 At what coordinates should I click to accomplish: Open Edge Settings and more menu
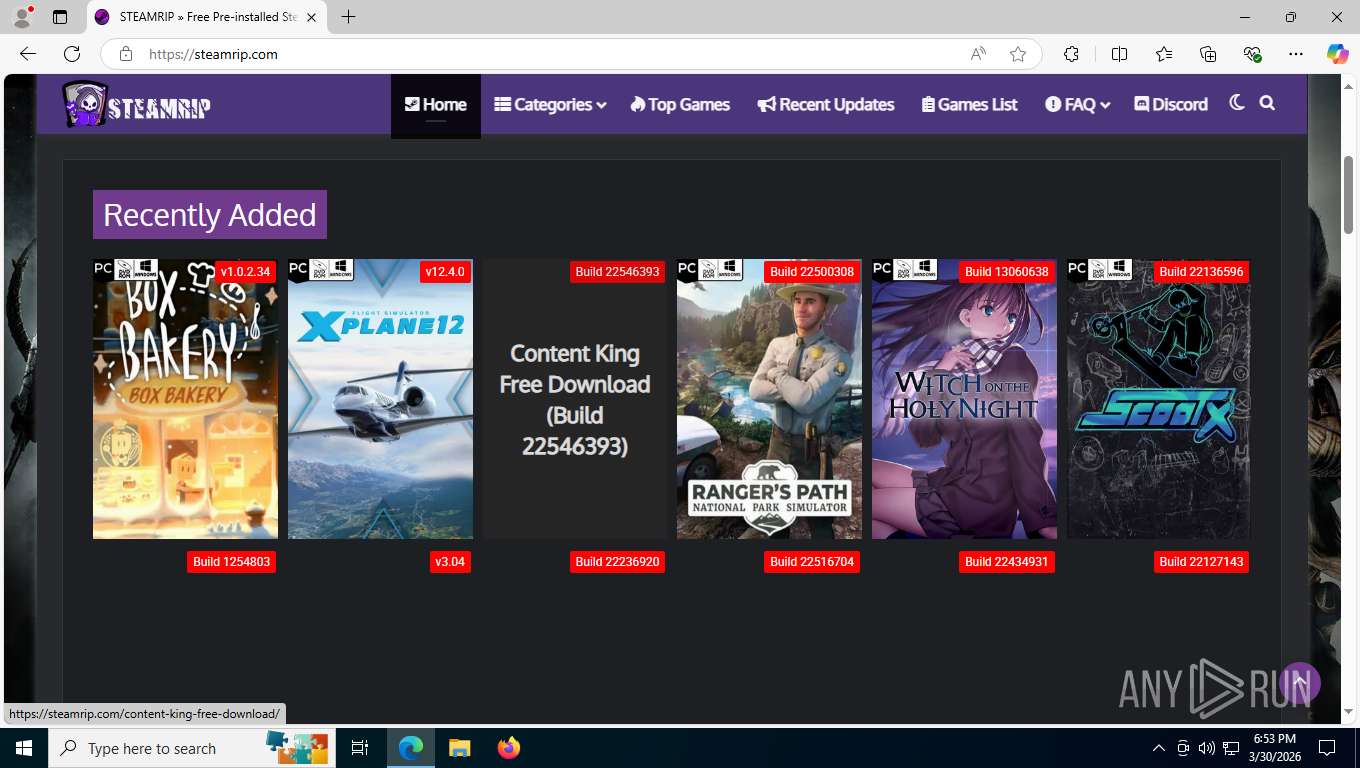click(1296, 54)
